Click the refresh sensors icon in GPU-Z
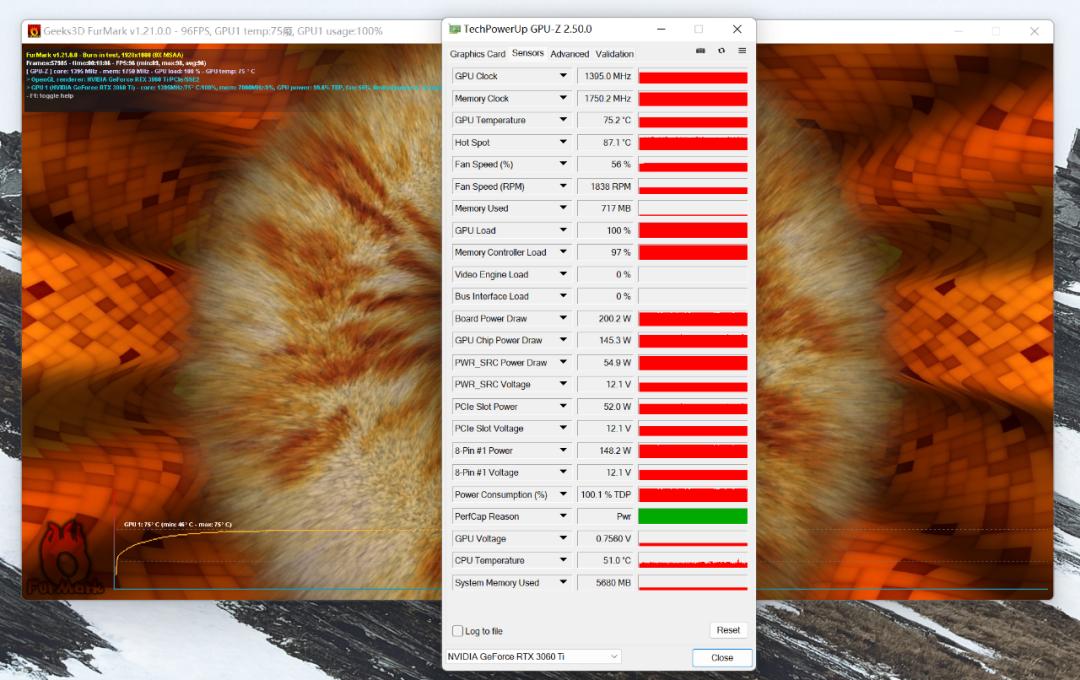Image resolution: width=1080 pixels, height=680 pixels. 720,53
